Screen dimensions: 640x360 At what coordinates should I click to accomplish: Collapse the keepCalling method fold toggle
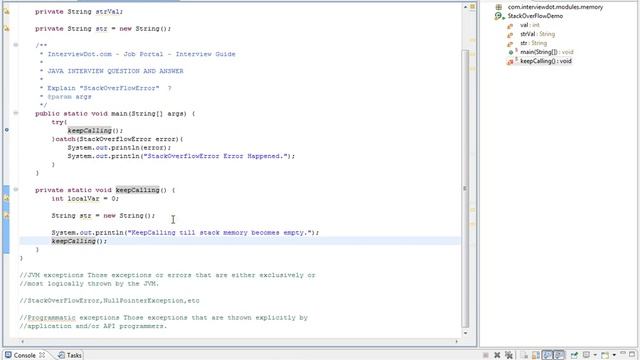coord(16,189)
